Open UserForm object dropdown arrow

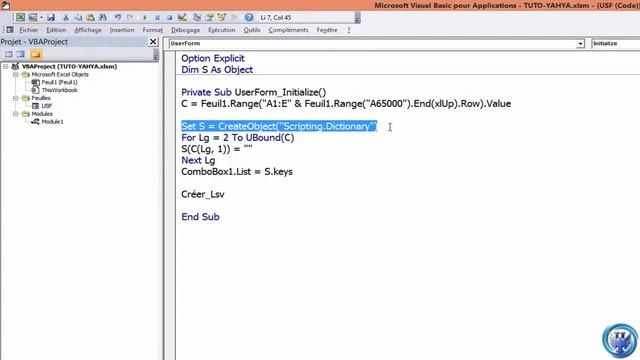point(580,44)
